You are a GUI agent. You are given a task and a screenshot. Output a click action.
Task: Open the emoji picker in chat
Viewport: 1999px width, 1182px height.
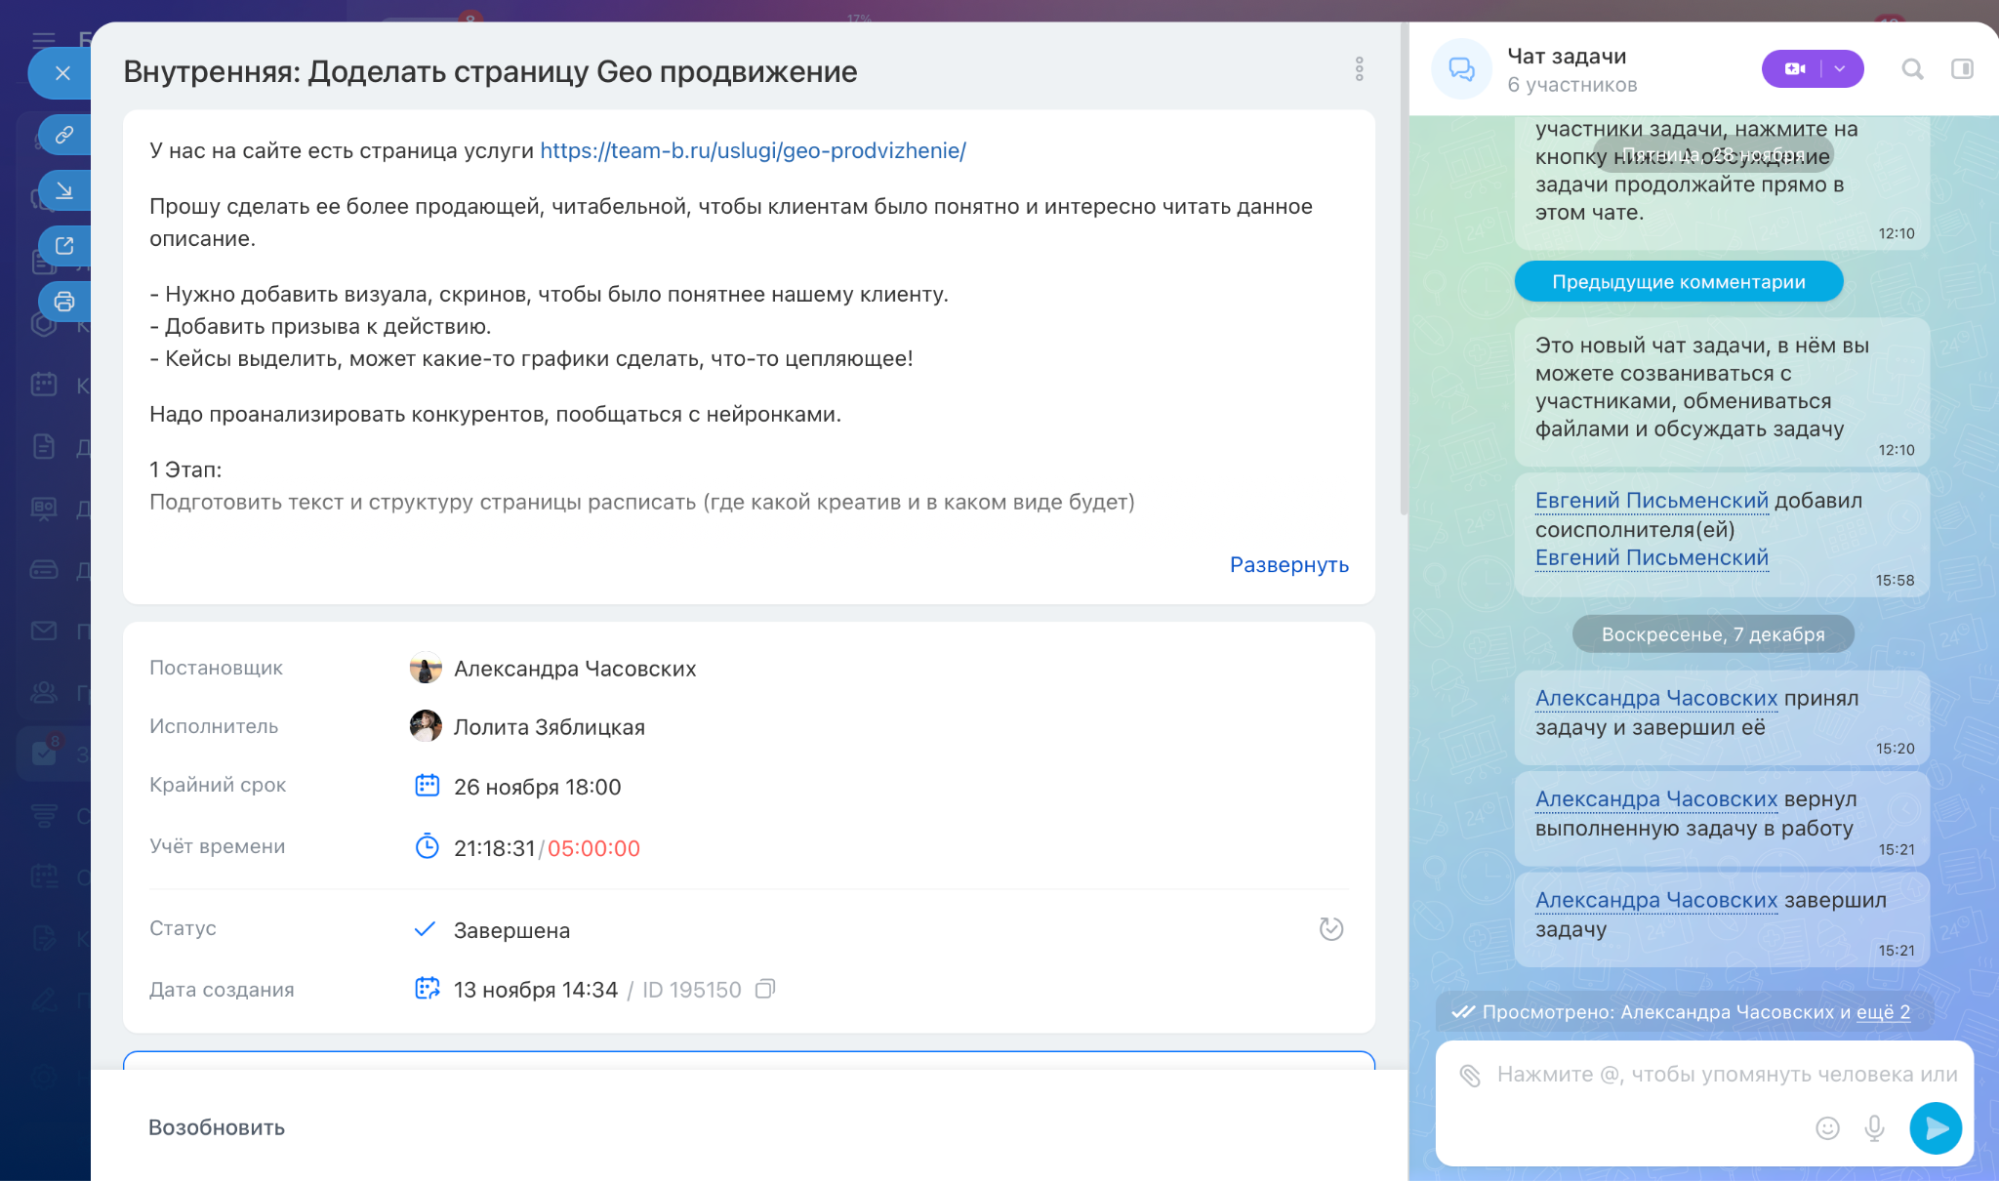pyautogui.click(x=1827, y=1128)
